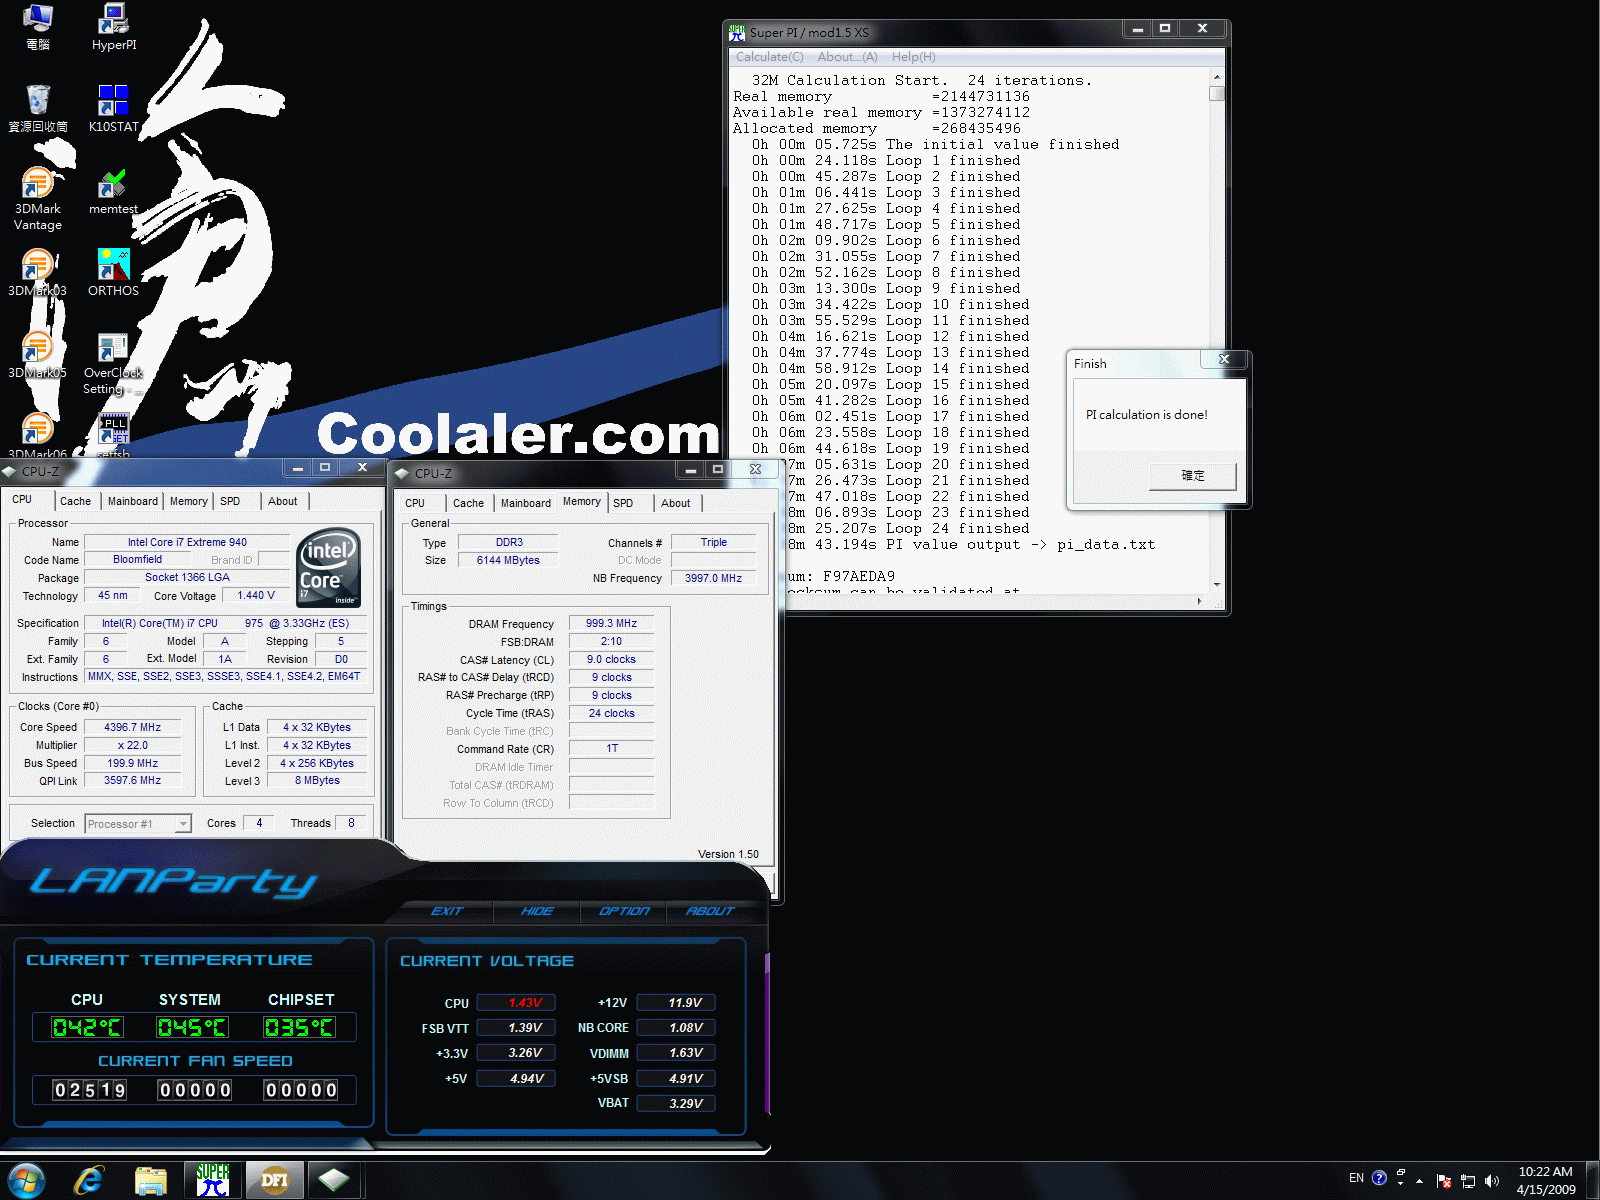Viewport: 1600px width, 1200px height.
Task: Open the Recycle Bin desktop icon
Action: (x=38, y=108)
